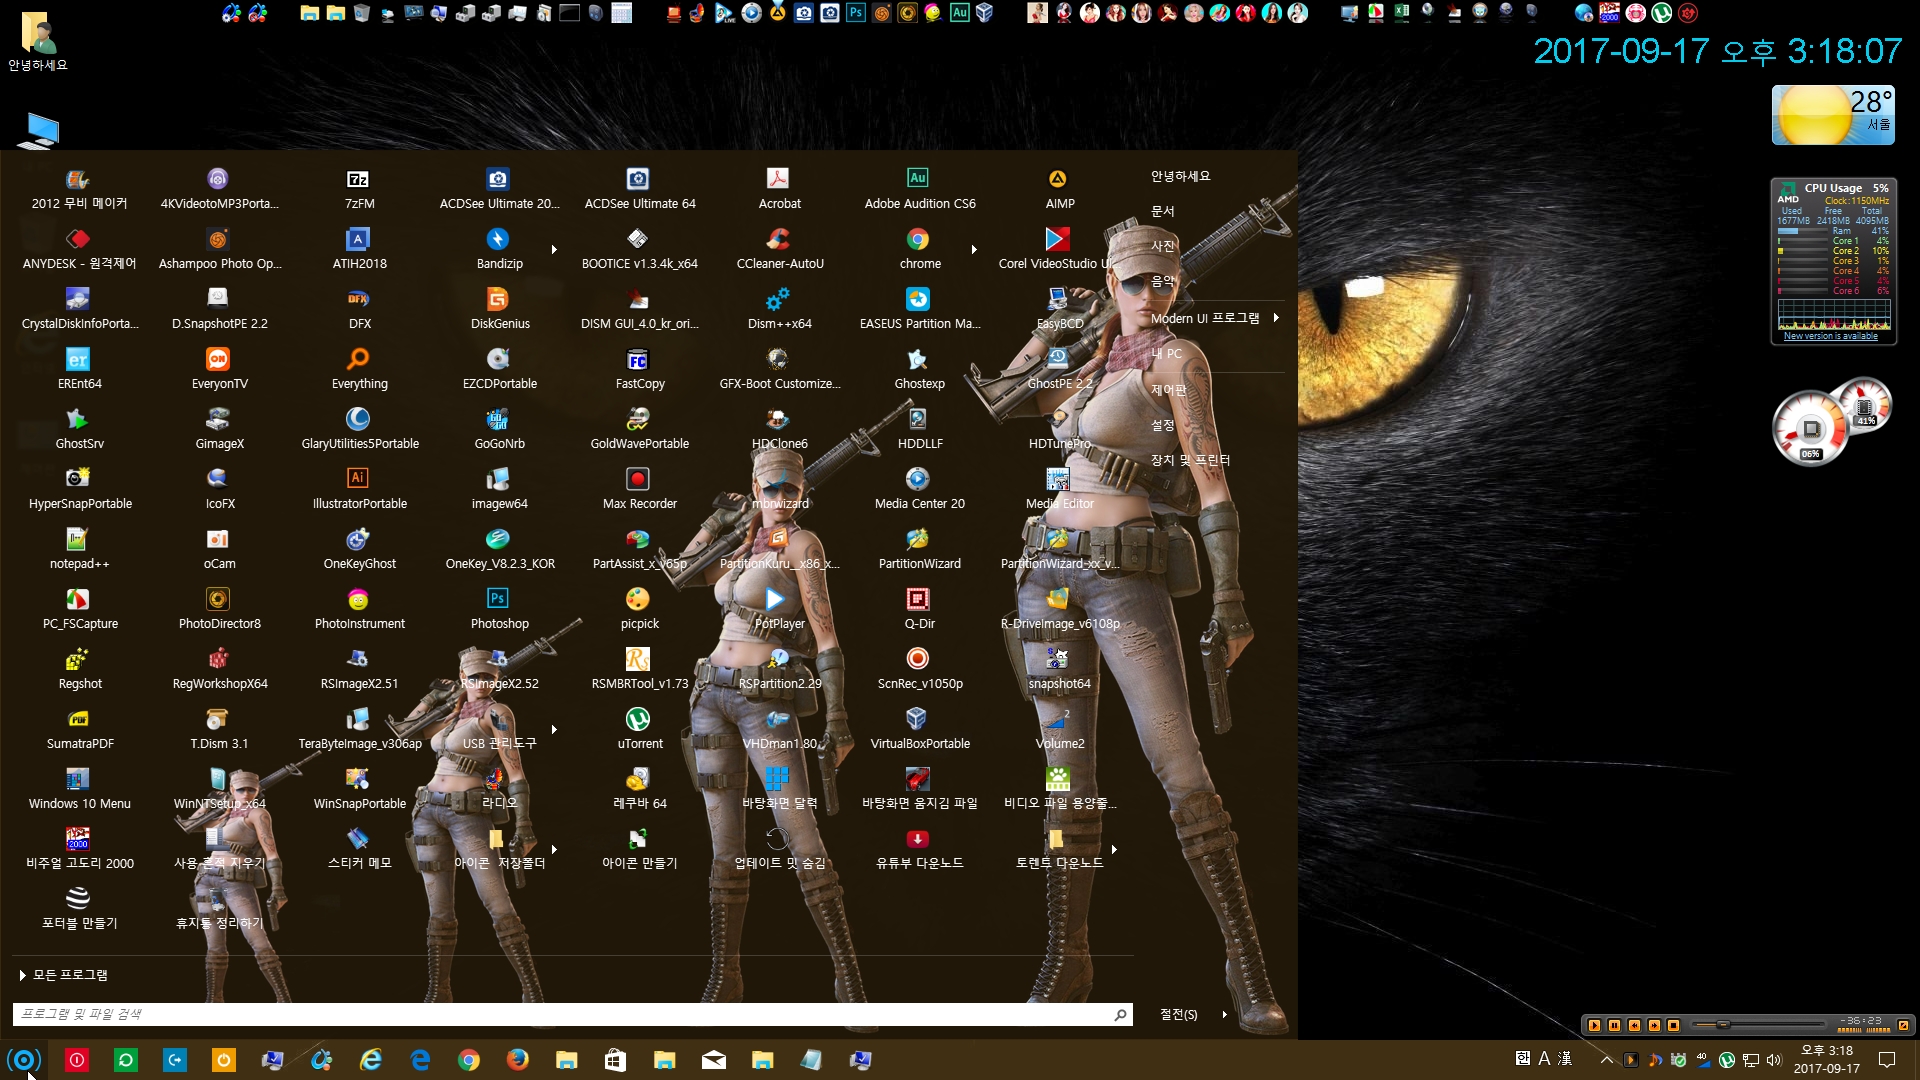Show hidden tray icons chevron
Image resolution: width=1920 pixels, height=1080 pixels.
tap(1606, 1060)
